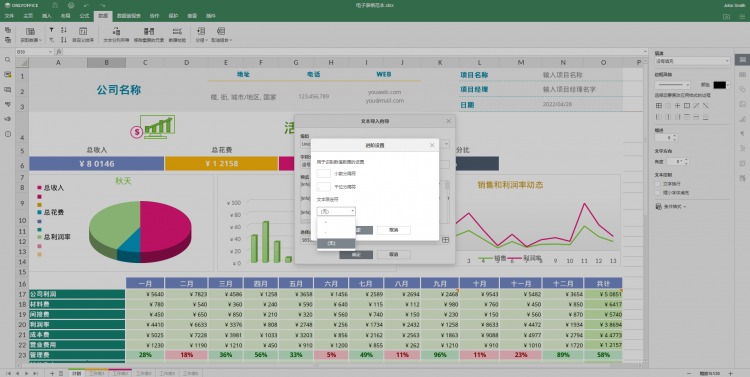Click 确定 in the 文本导入向导 dialog
Screen dimensions: 750x377
[356, 255]
